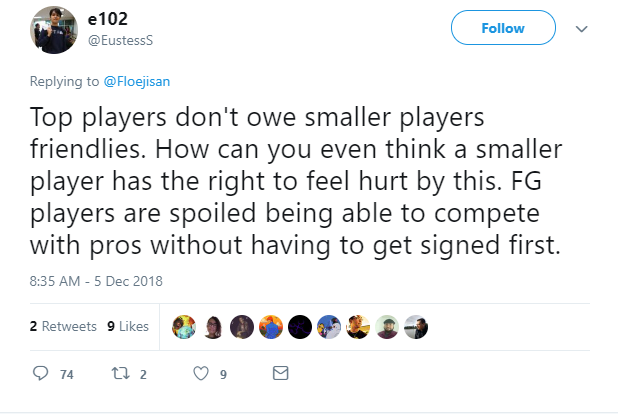Expand the tweet options chevron
Image resolution: width=618 pixels, height=414 pixels.
pos(582,29)
